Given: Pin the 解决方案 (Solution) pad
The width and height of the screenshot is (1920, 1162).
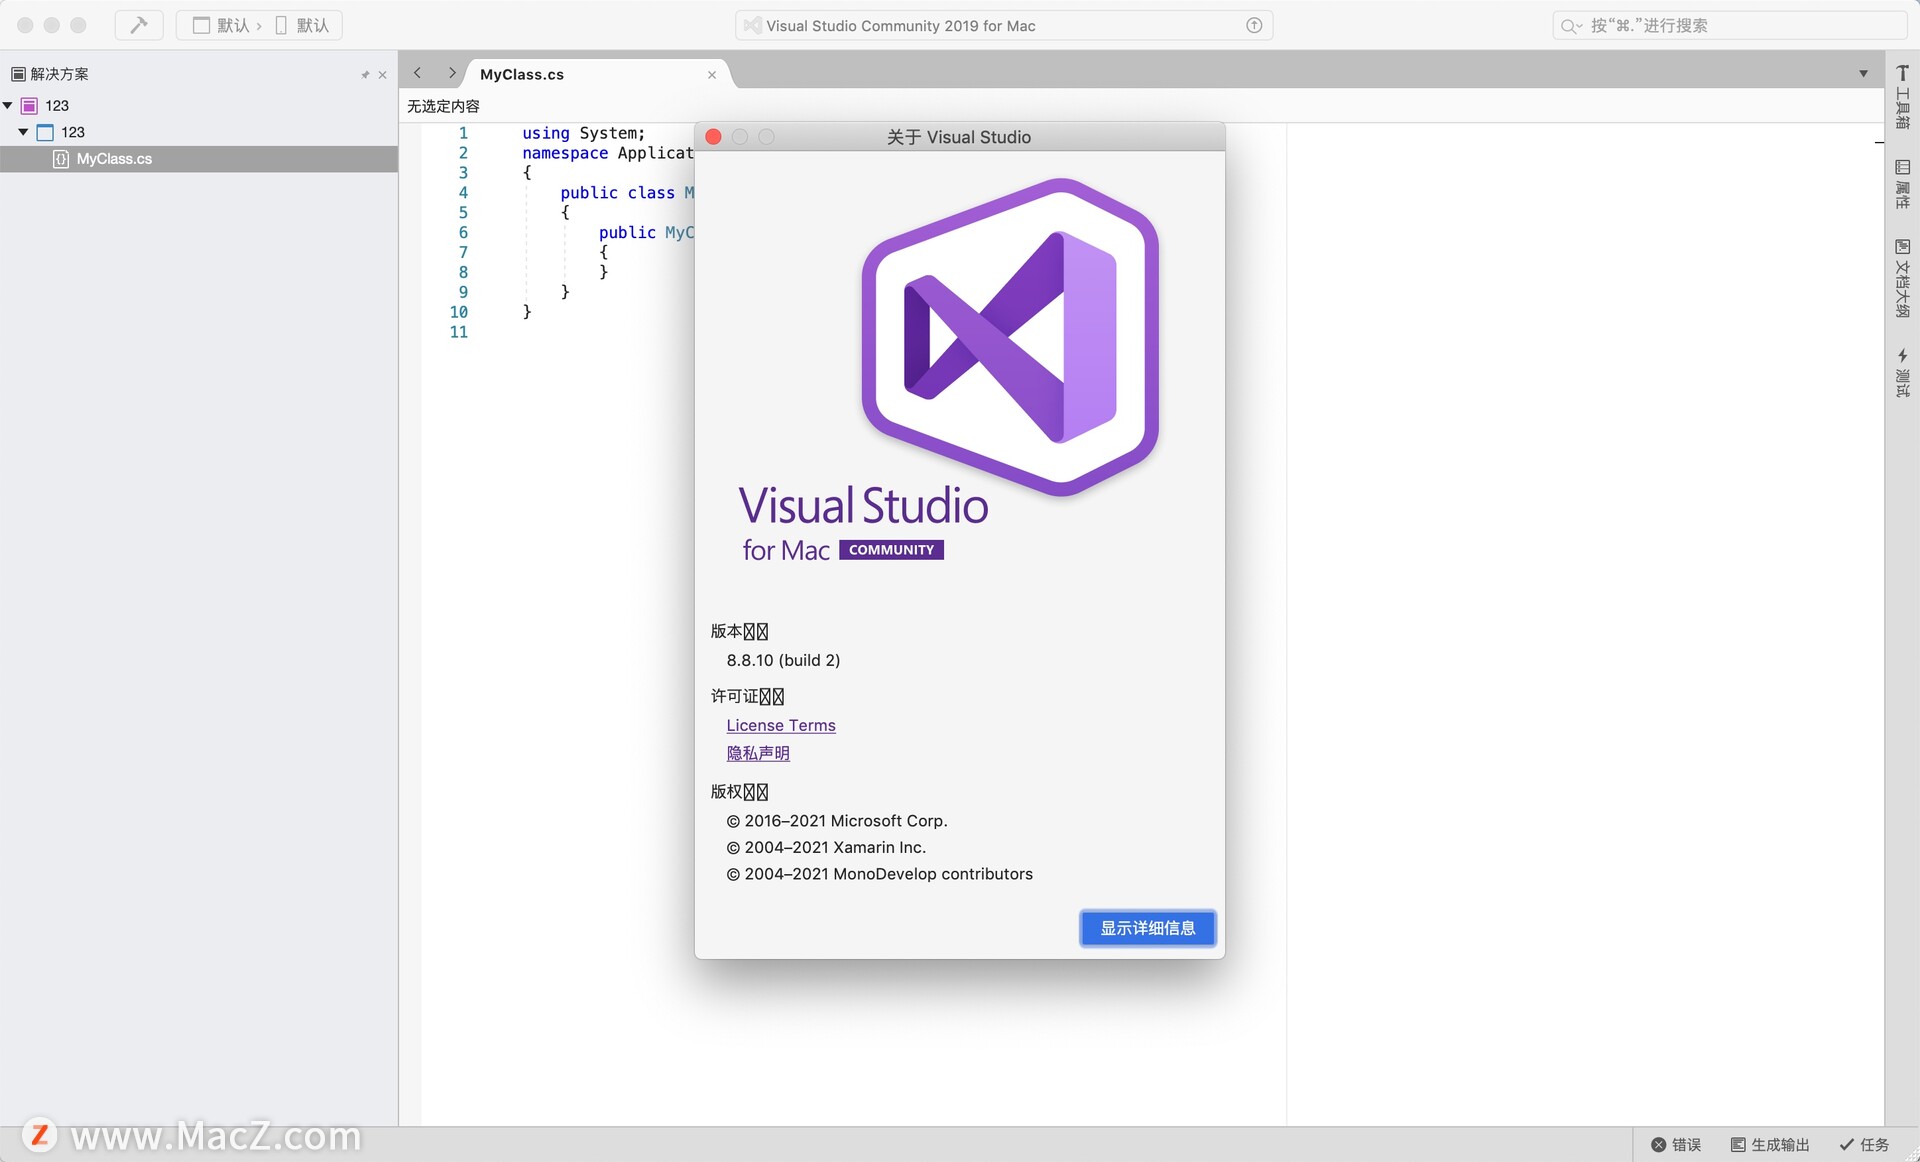Looking at the screenshot, I should (x=366, y=74).
